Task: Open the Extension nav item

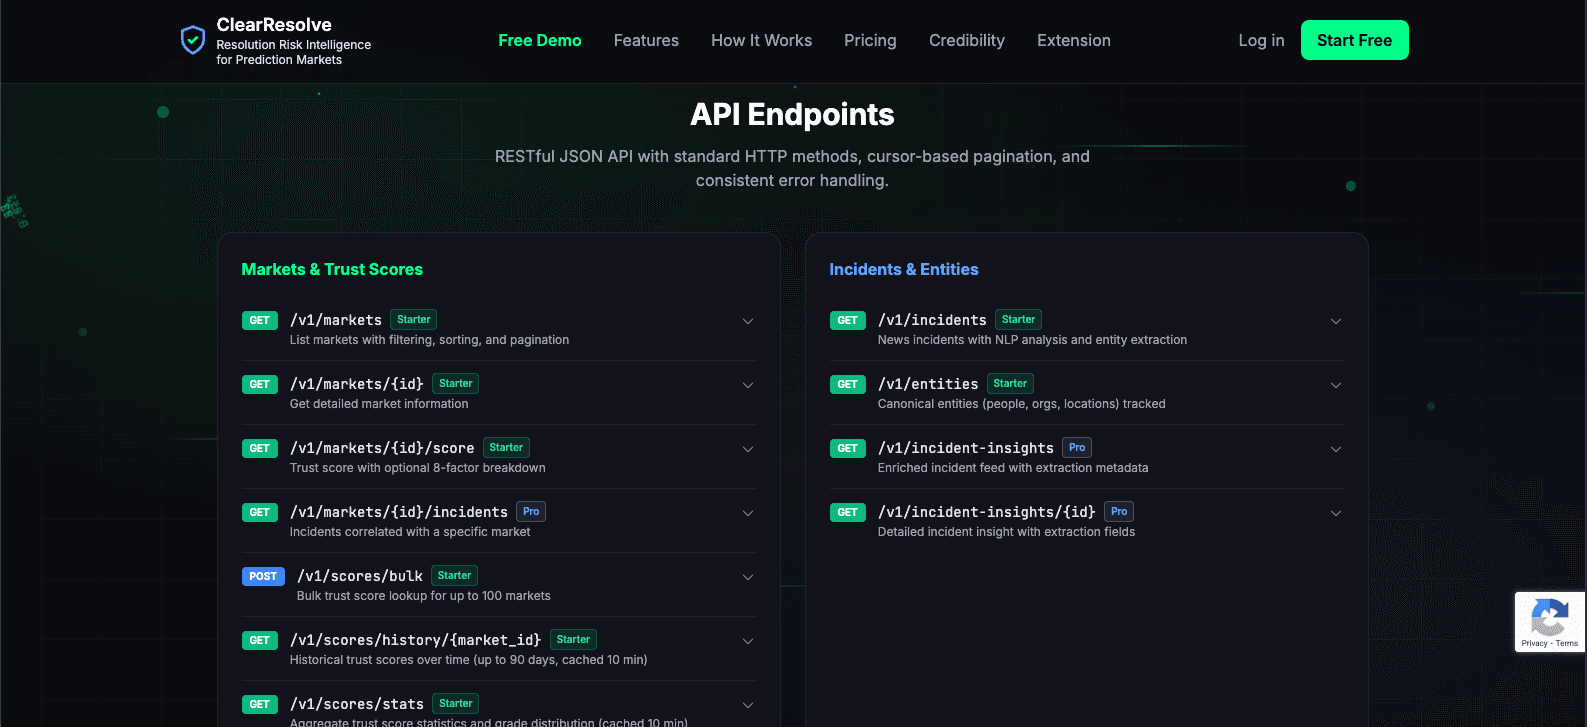Action: point(1074,40)
